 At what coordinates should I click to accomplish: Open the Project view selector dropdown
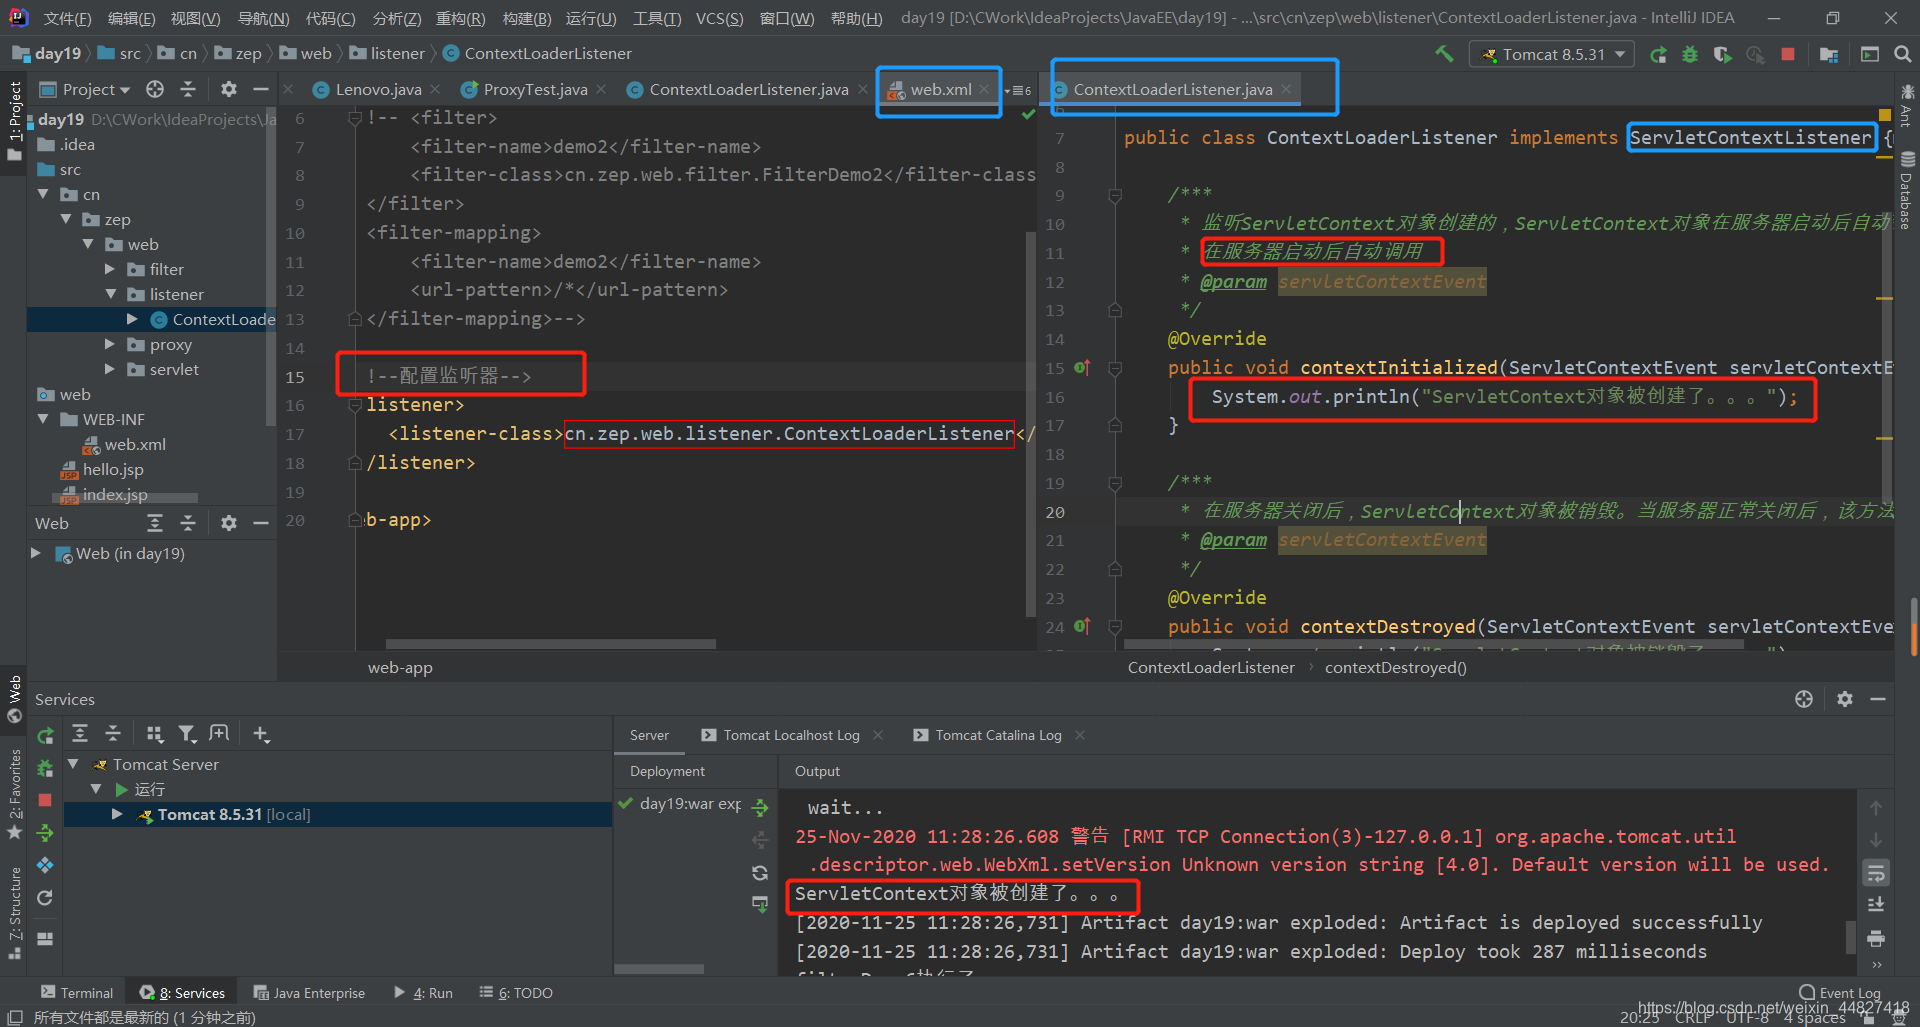tap(96, 89)
